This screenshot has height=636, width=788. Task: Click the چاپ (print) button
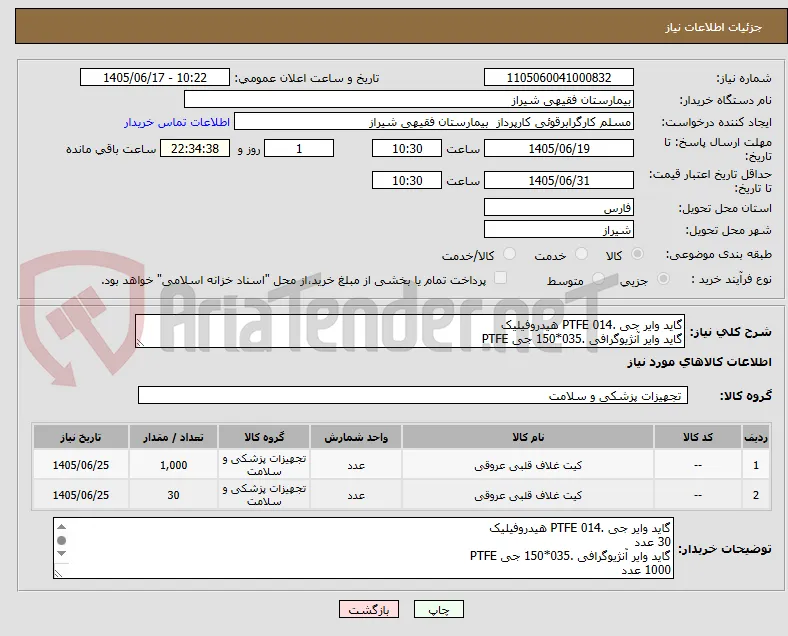coord(438,609)
